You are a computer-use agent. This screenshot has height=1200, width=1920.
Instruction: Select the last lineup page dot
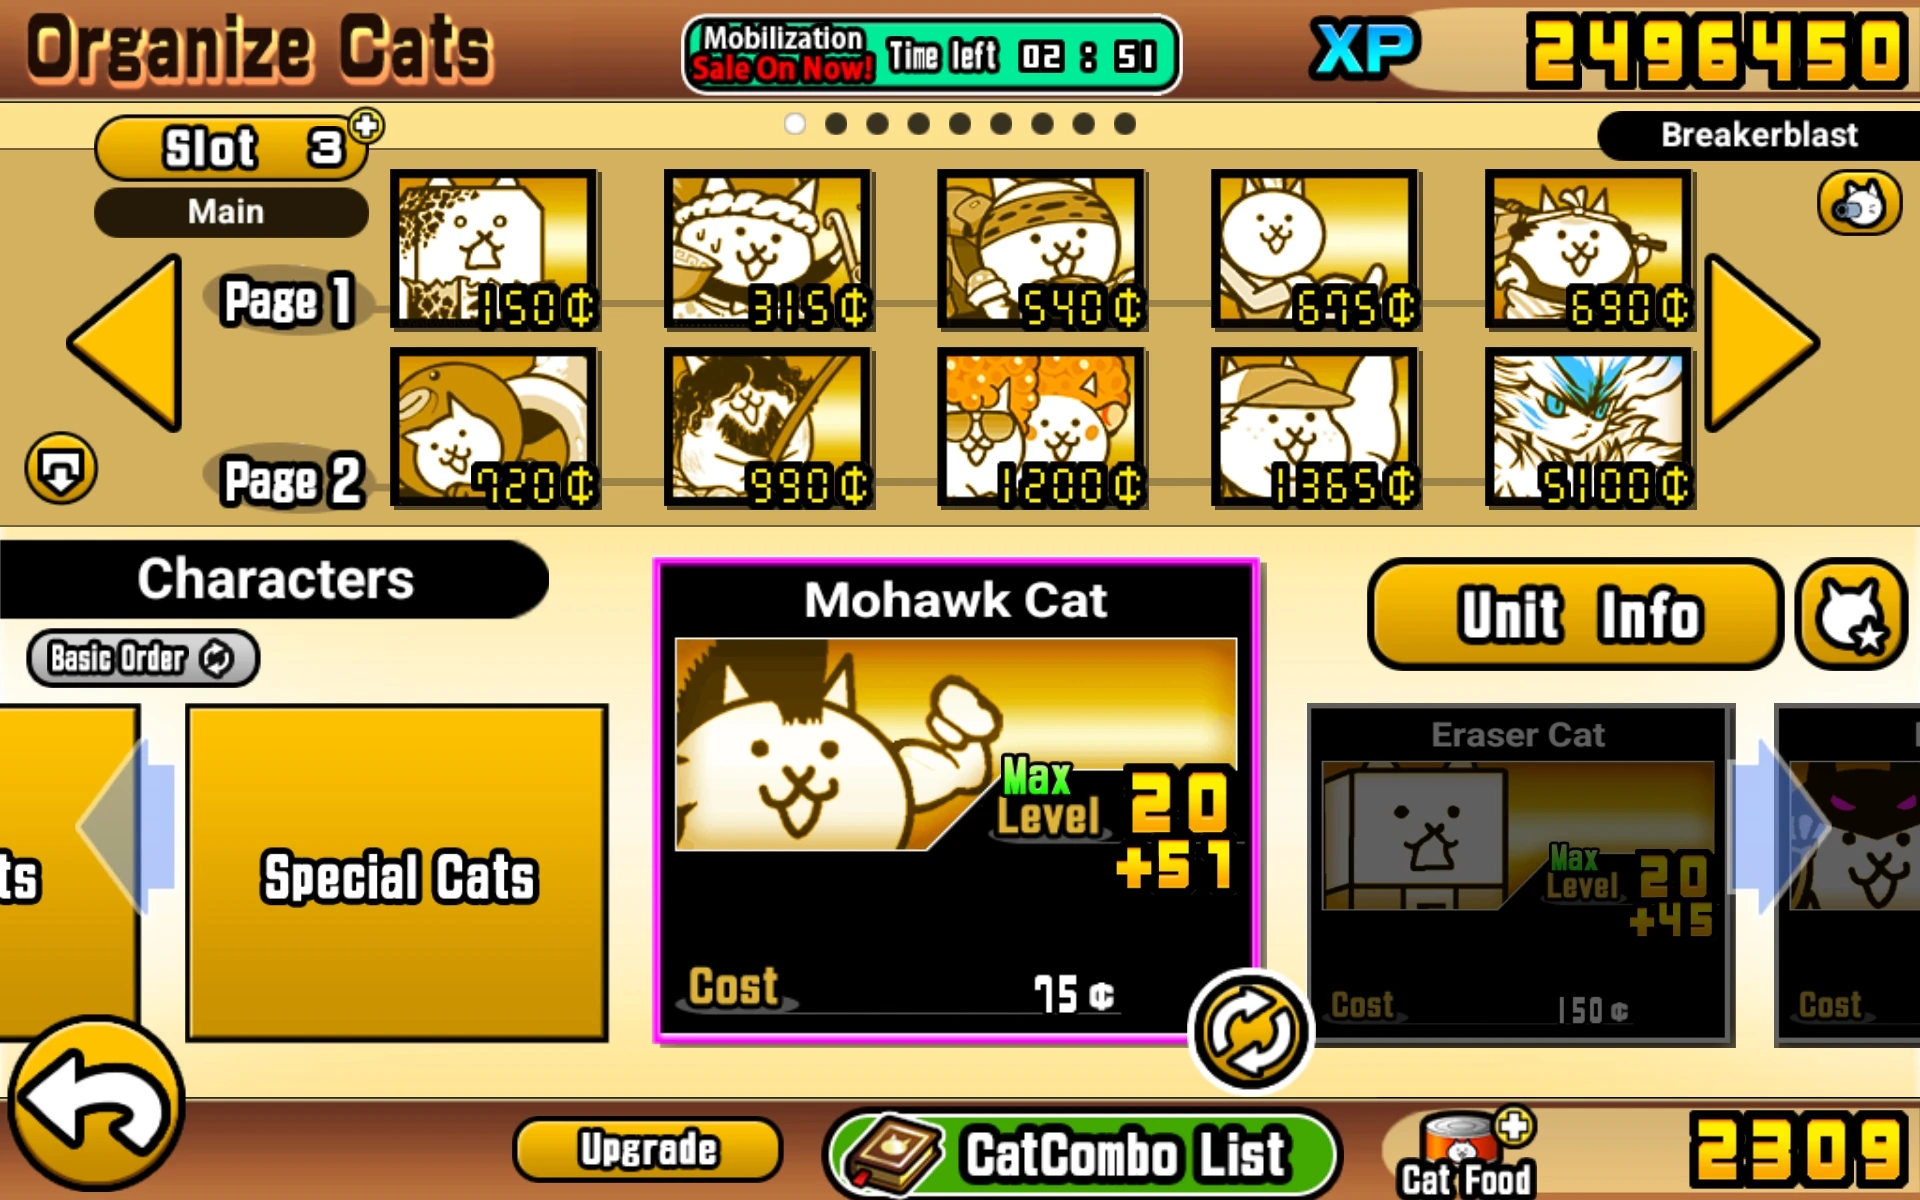point(1125,124)
